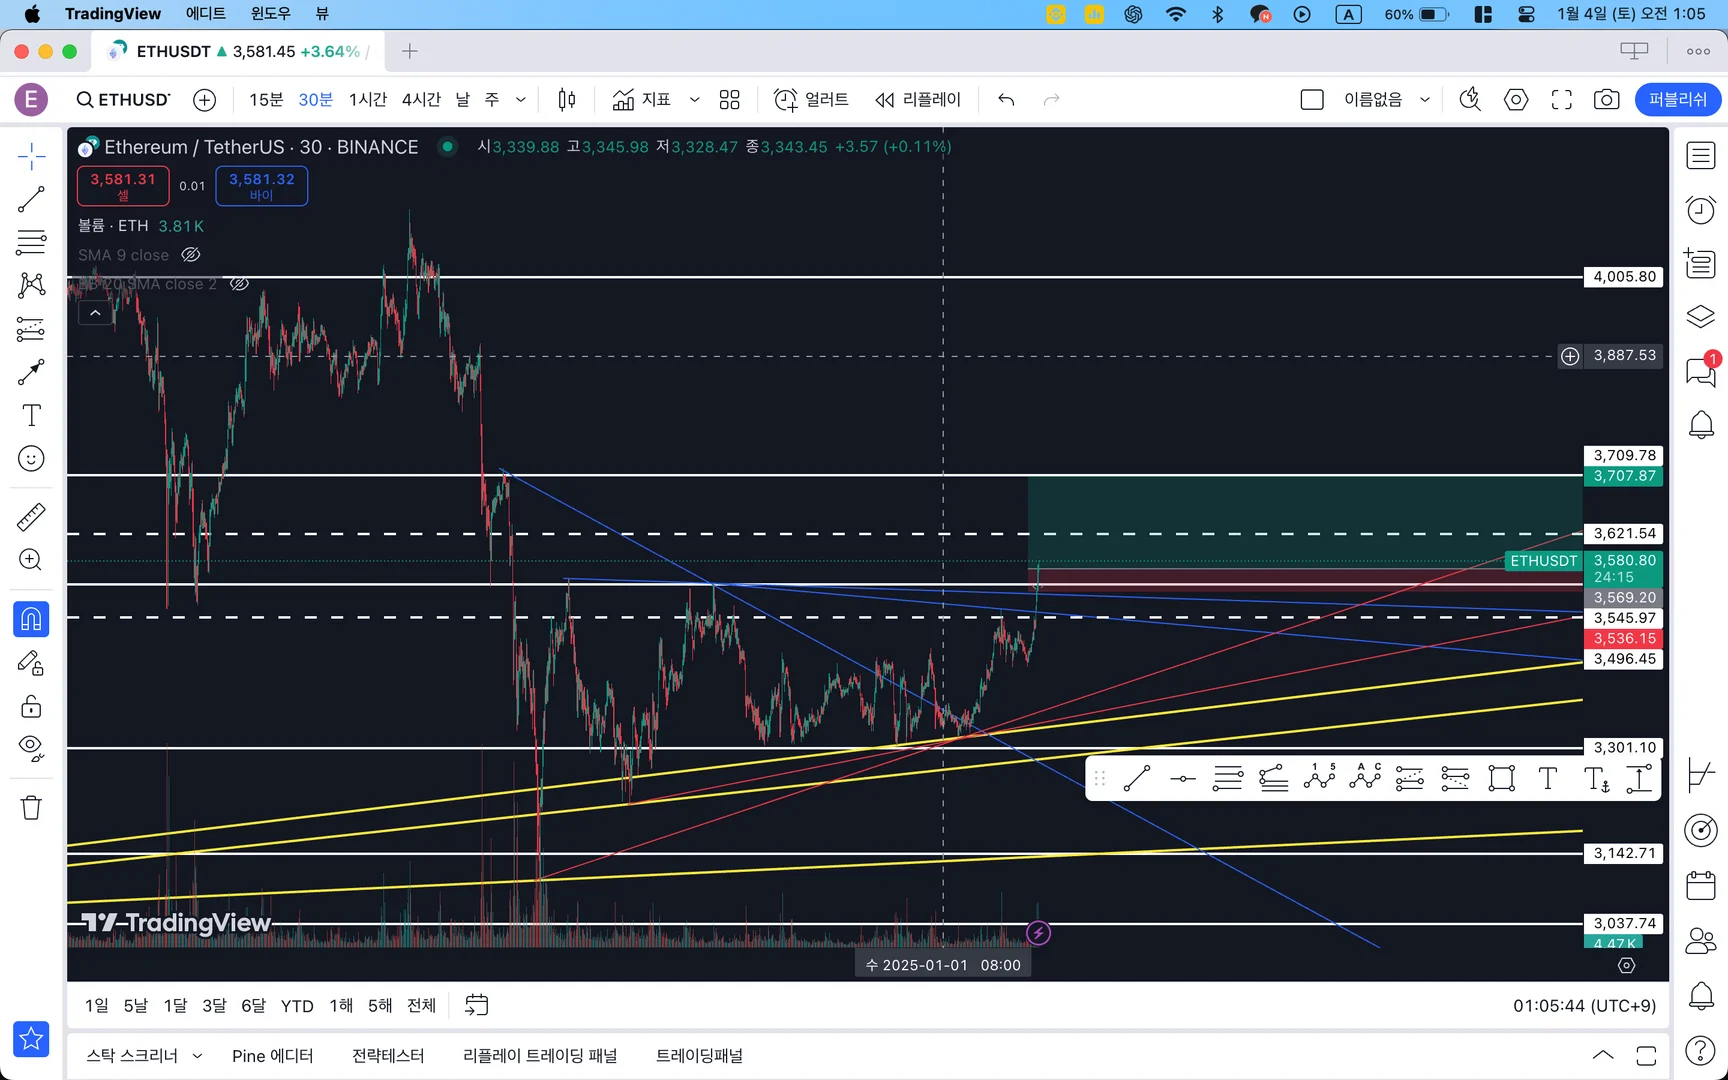
Task: Open chart settings from the top toolbar
Action: coord(1516,99)
